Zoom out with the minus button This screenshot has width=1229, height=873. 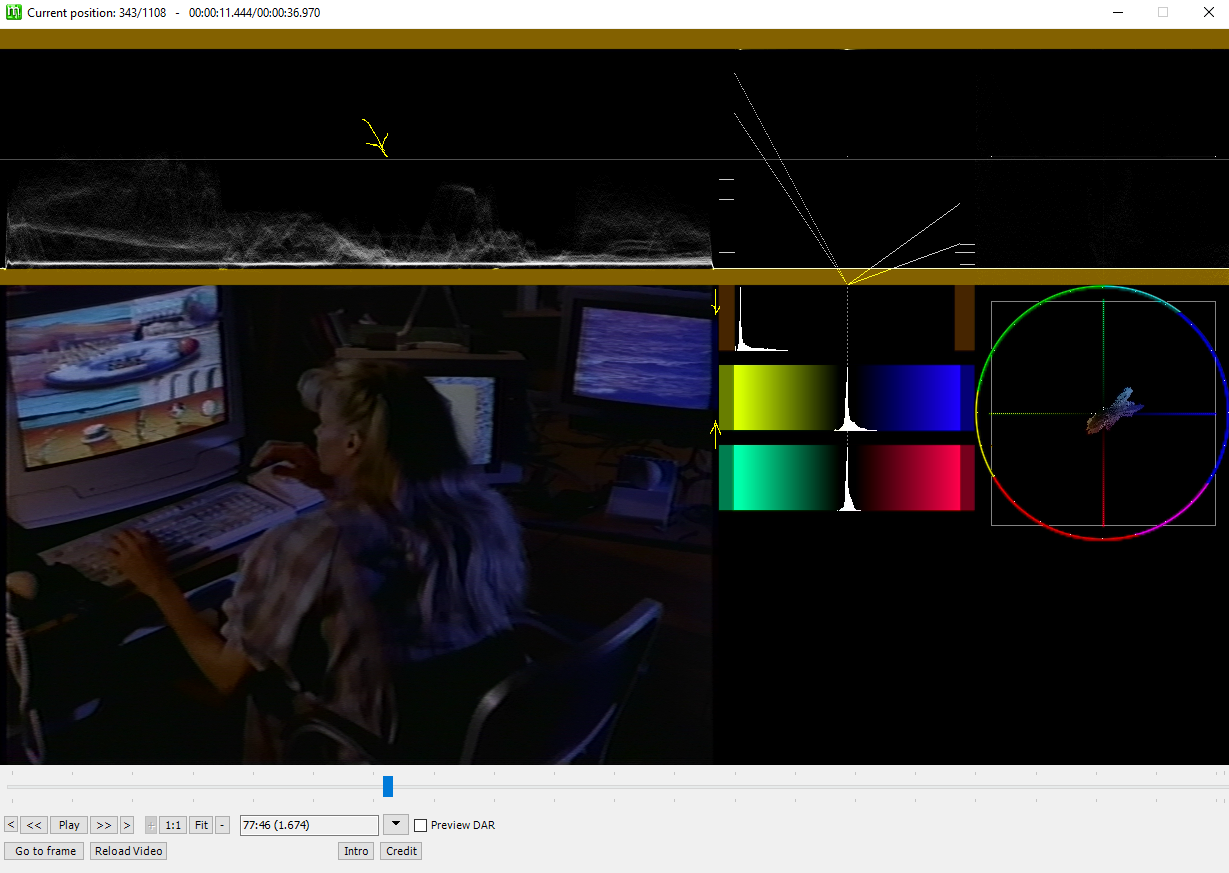[222, 825]
